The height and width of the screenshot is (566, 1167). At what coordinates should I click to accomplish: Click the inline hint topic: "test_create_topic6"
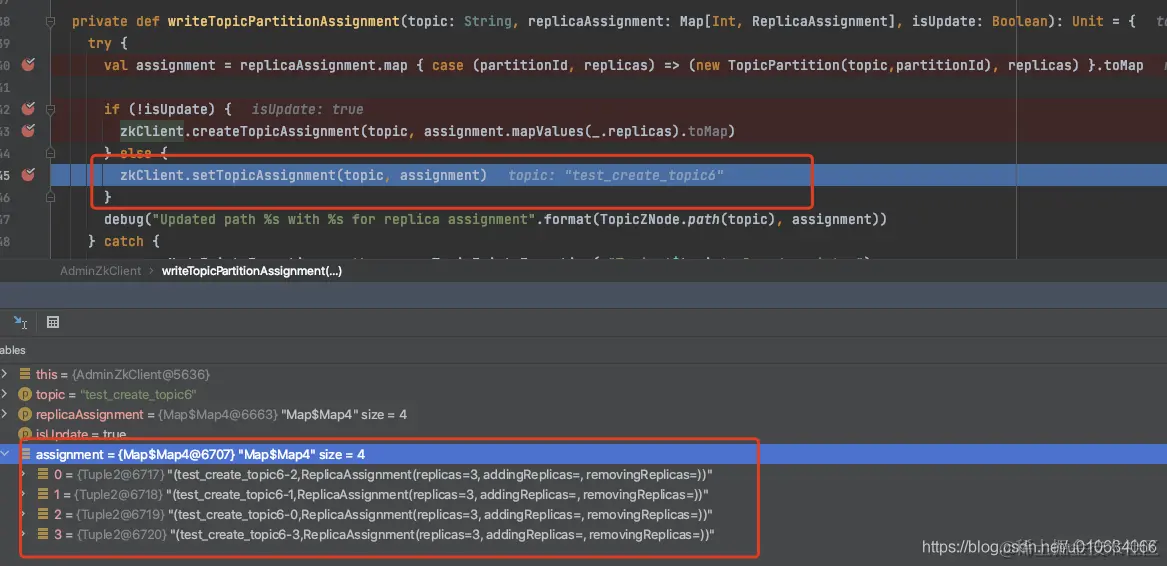[x=616, y=176]
